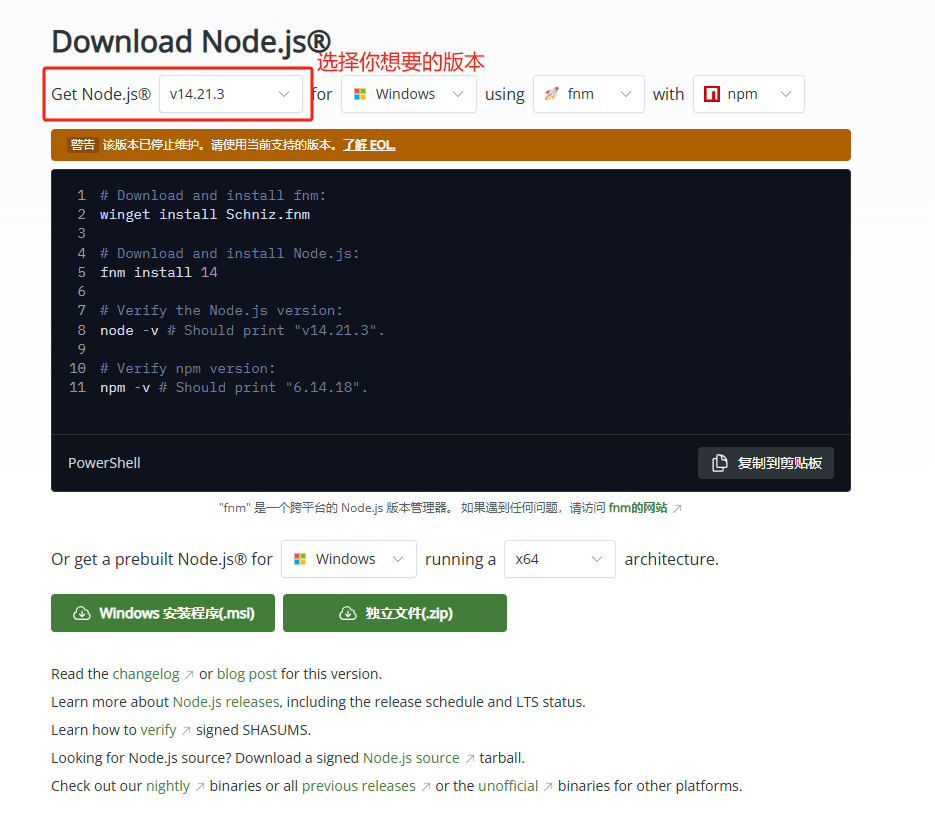Open the Node.js version dropdown showing v14.21.3
This screenshot has height=825, width=935.
pos(231,94)
